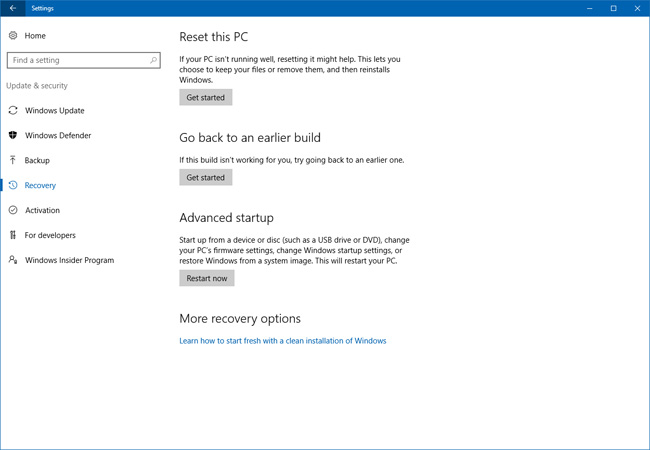650x450 pixels.
Task: Click the Home gear icon
Action: point(13,35)
